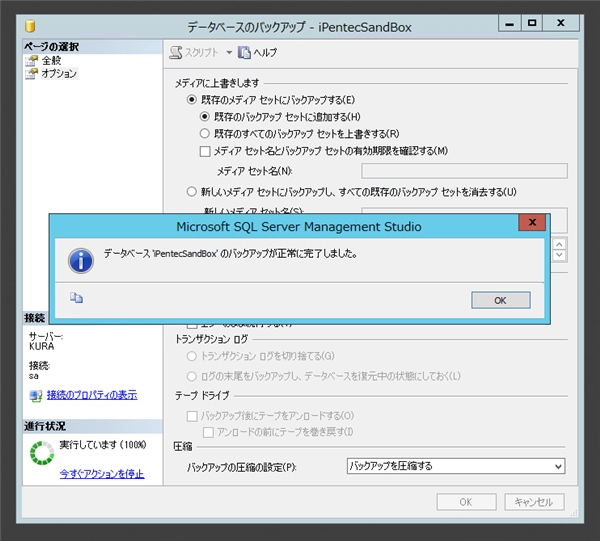Click the backup completed message text
Screen dimensions: 600x541
click(x=230, y=253)
